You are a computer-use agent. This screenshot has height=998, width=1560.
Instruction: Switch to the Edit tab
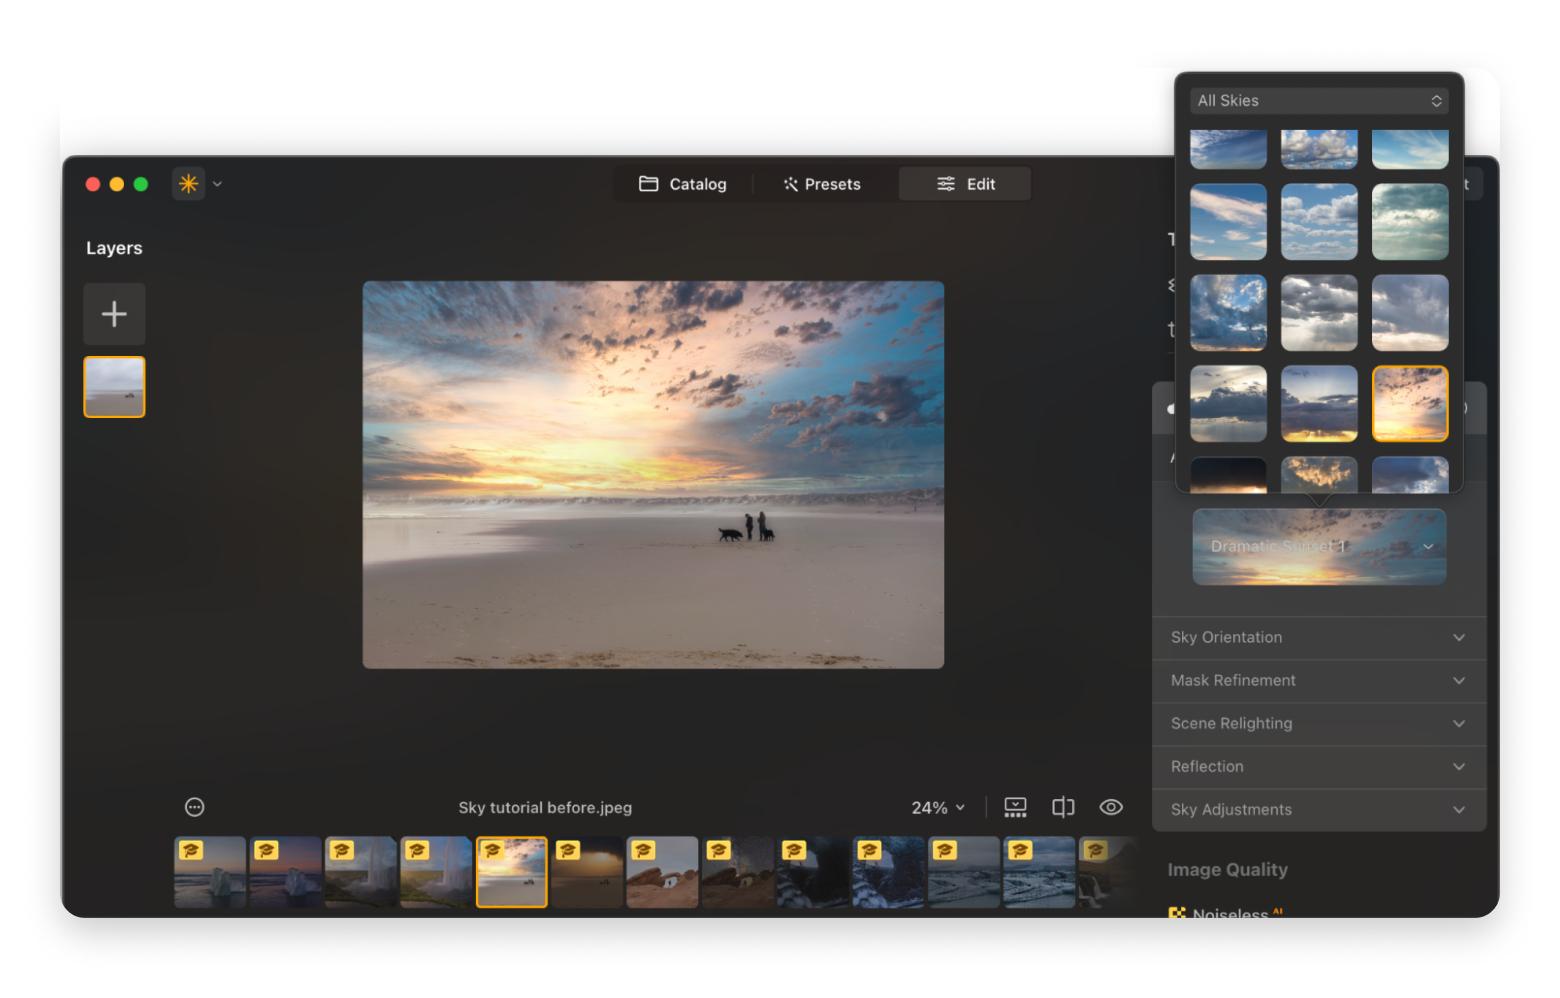(x=965, y=184)
